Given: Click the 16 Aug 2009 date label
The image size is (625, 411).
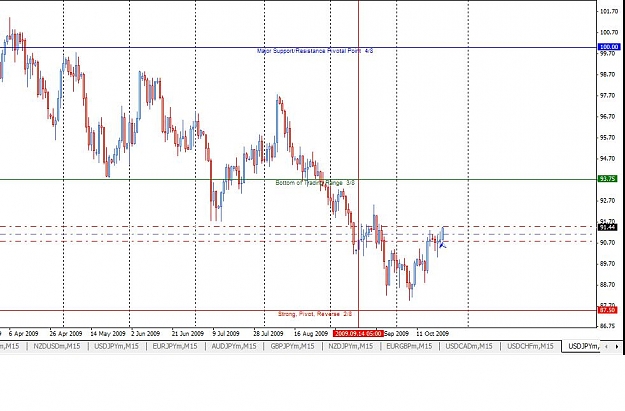Looking at the screenshot, I should 311,334.
